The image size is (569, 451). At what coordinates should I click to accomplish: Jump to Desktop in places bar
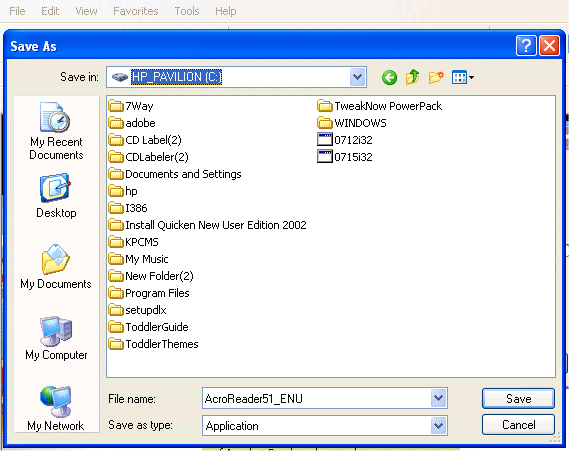[56, 196]
